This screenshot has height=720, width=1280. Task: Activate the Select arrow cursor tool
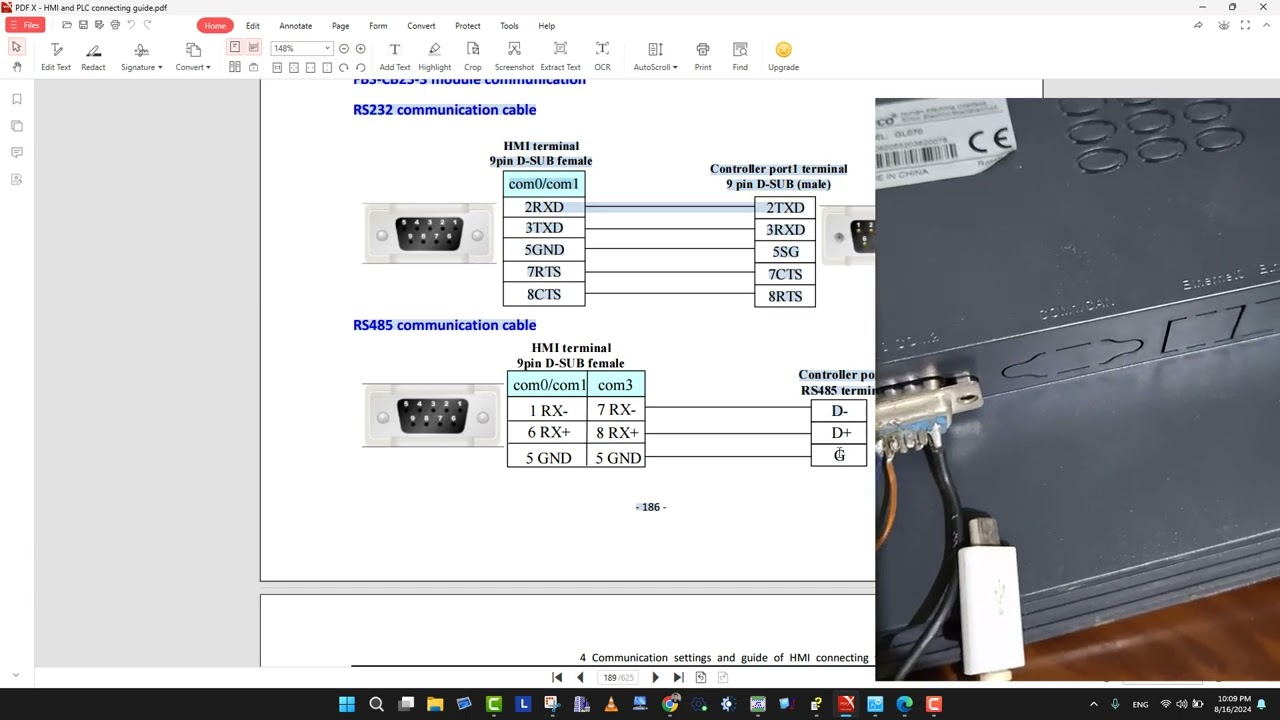pyautogui.click(x=16, y=47)
